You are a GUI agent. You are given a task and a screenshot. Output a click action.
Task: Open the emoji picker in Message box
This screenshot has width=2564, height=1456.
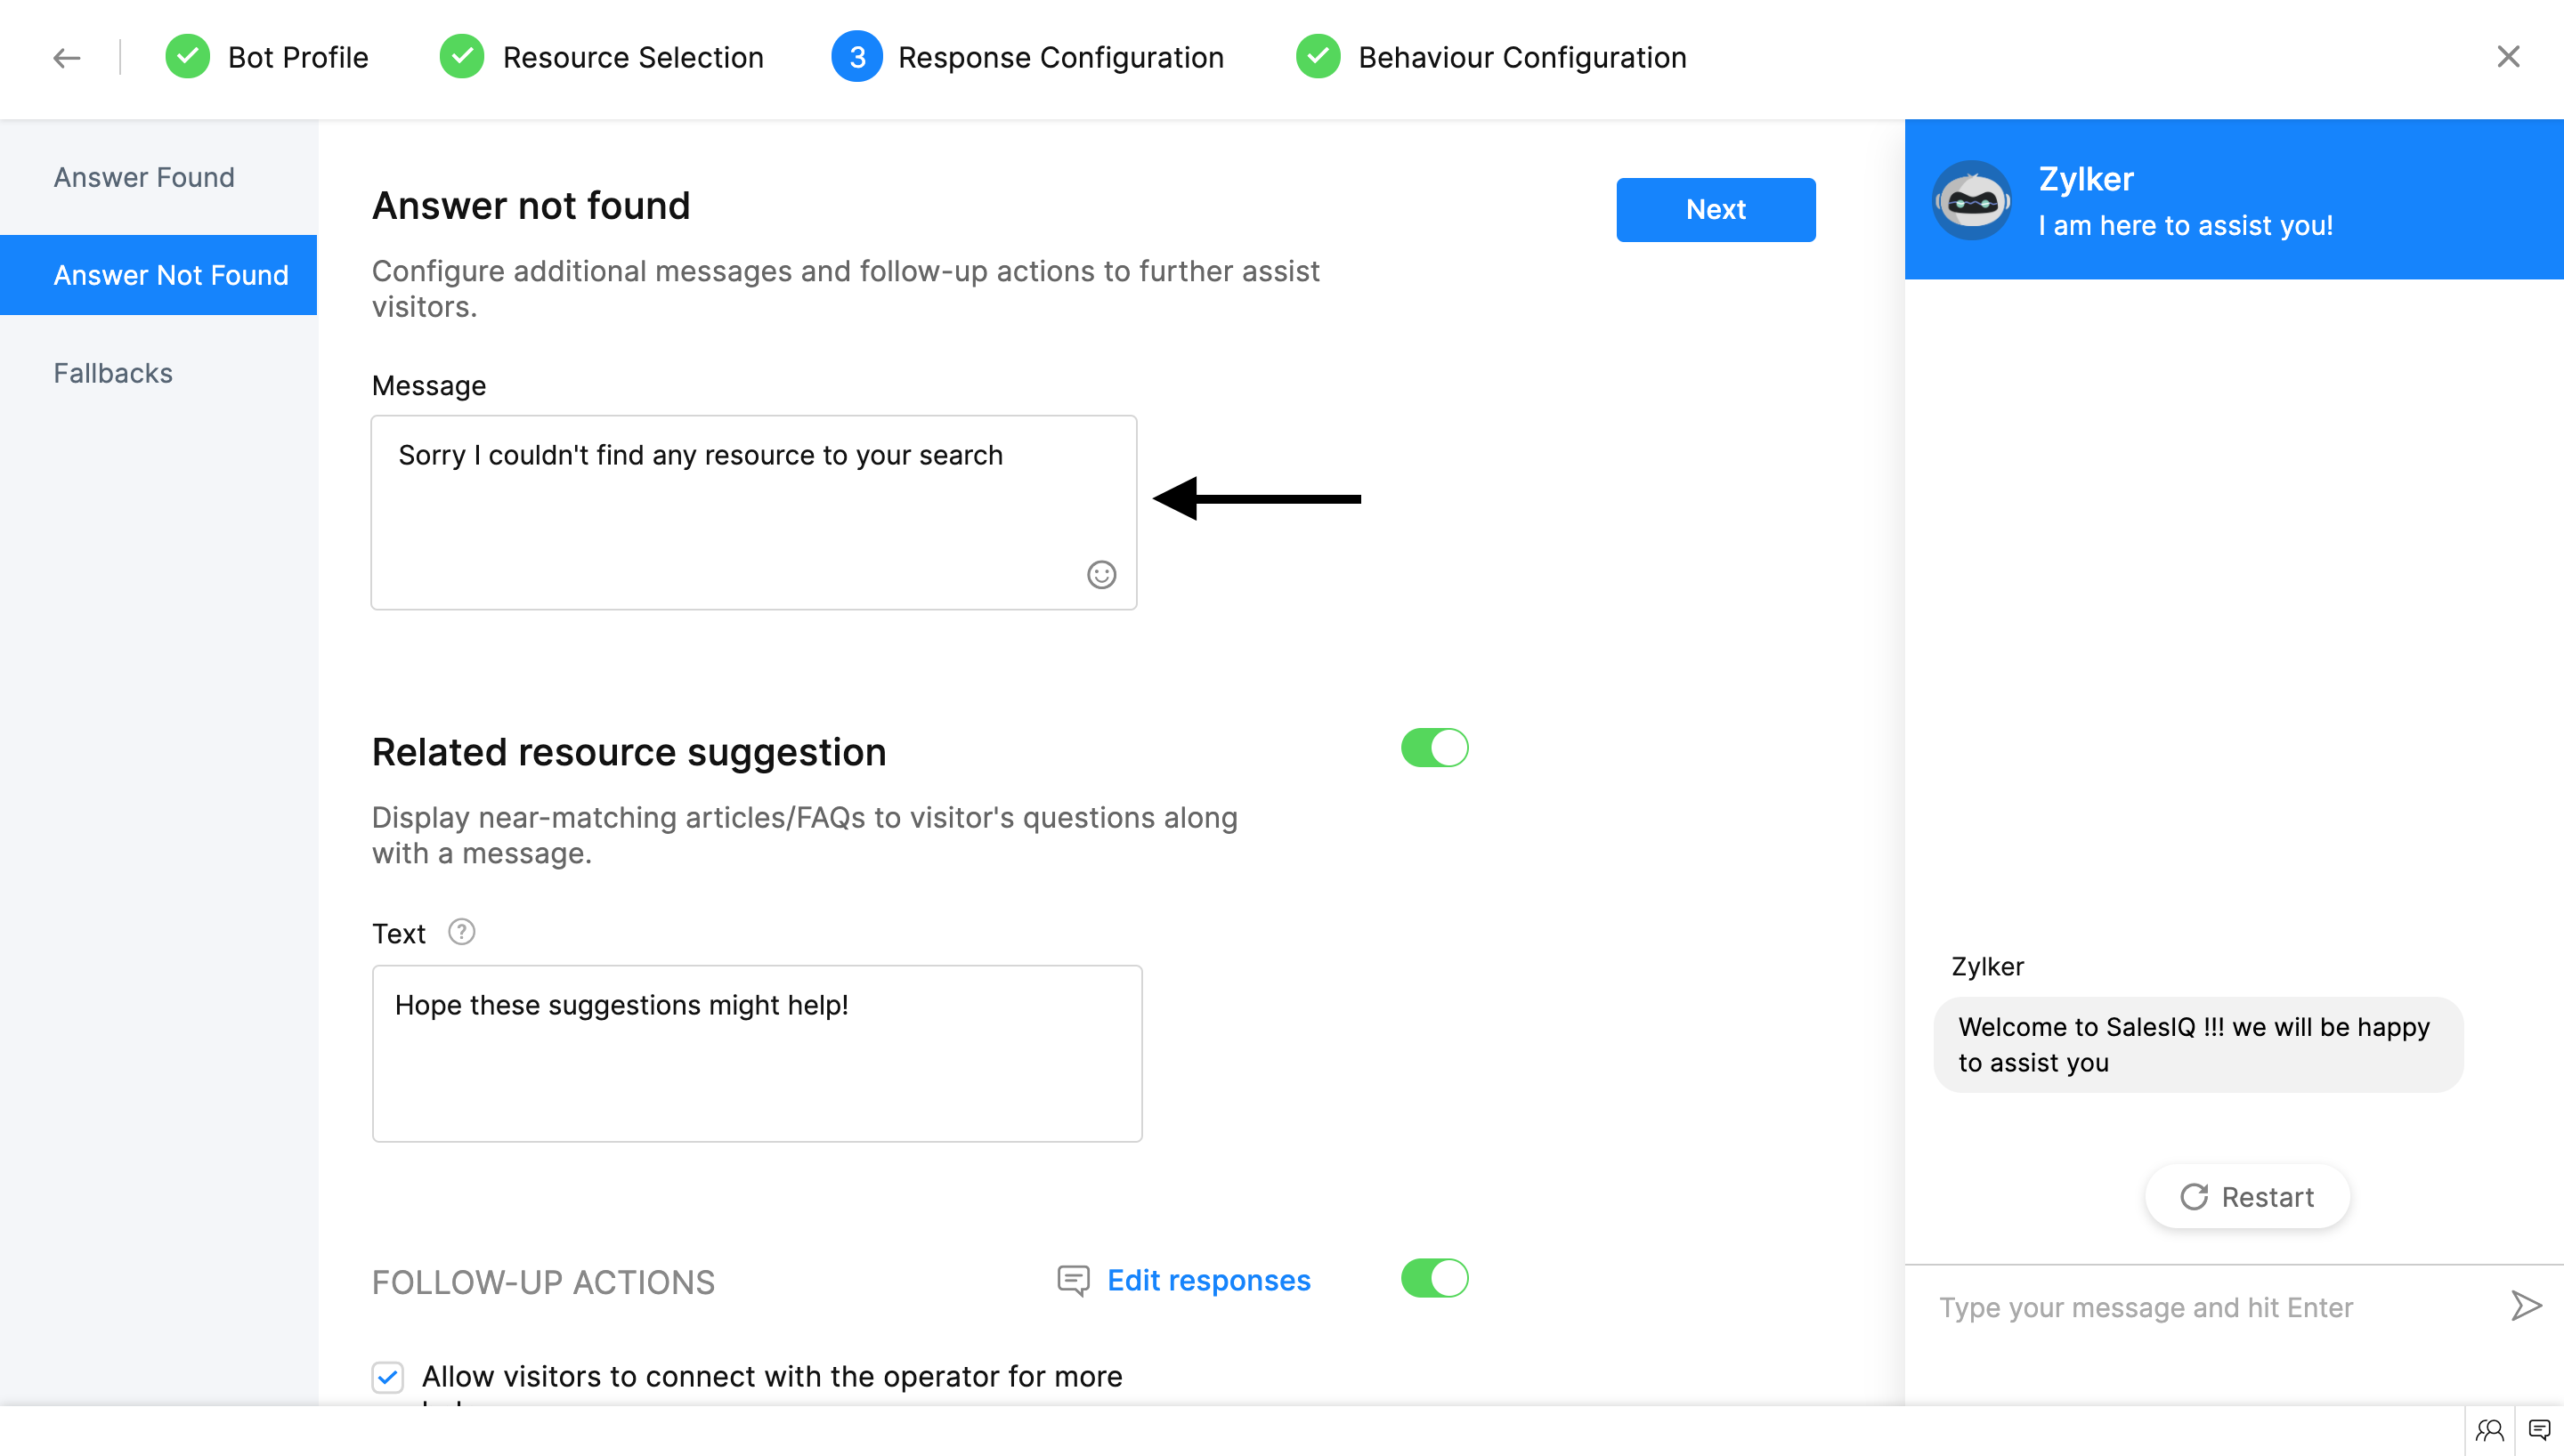(x=1101, y=574)
